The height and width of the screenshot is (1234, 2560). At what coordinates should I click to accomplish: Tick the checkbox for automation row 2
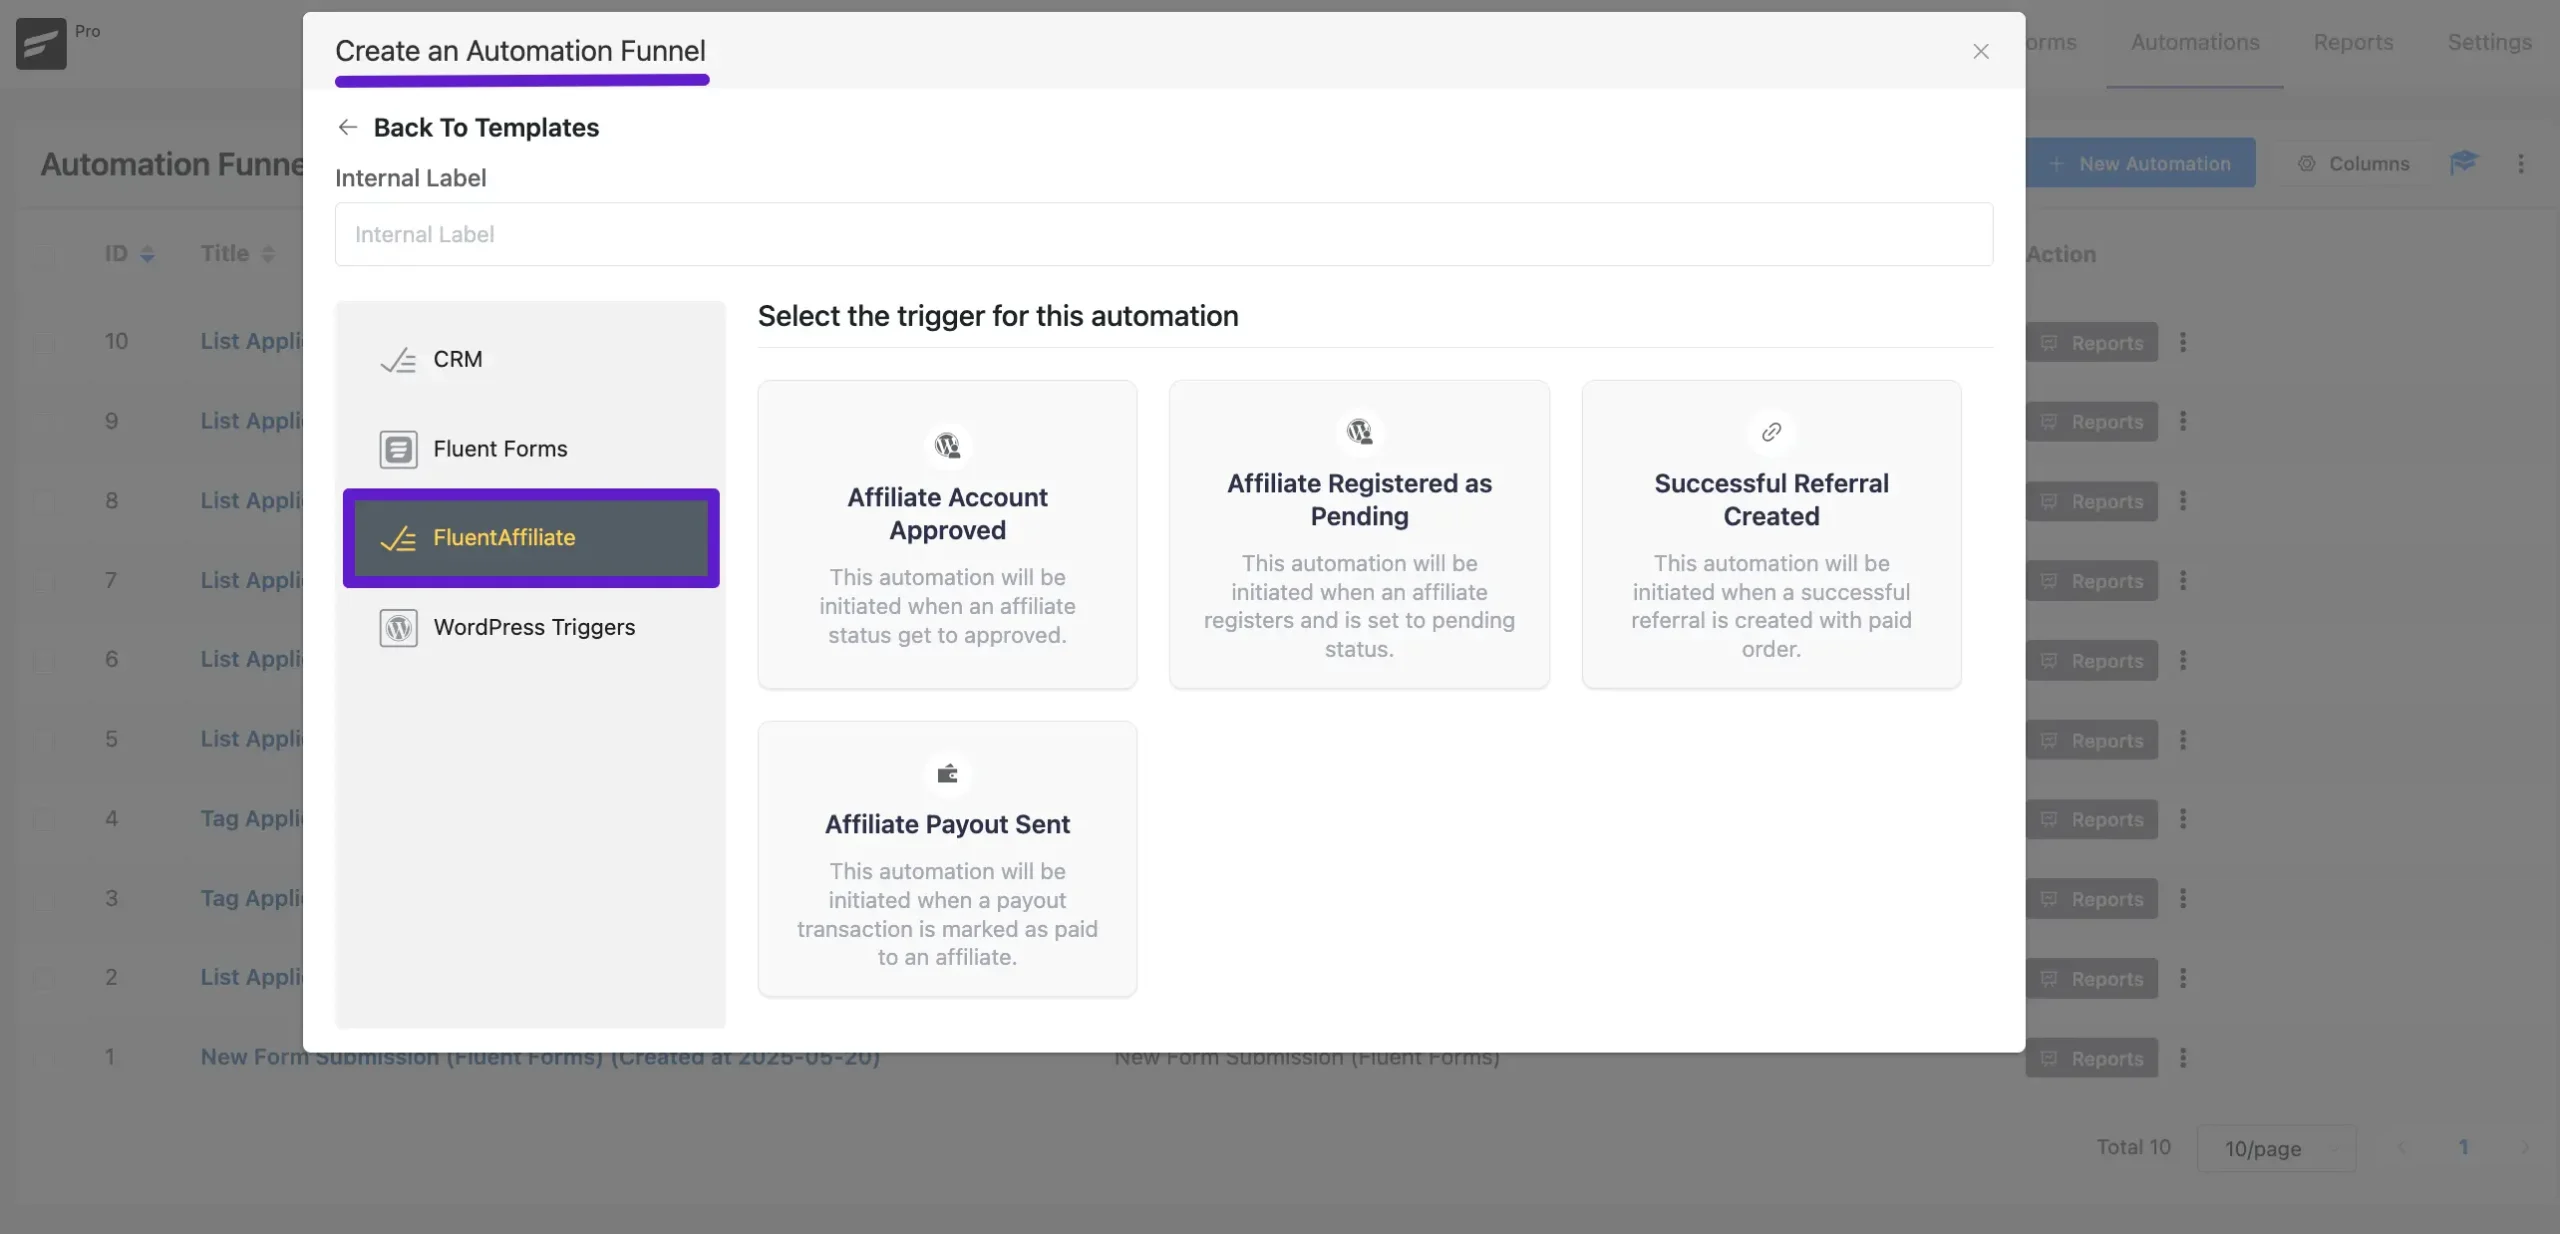coord(43,979)
